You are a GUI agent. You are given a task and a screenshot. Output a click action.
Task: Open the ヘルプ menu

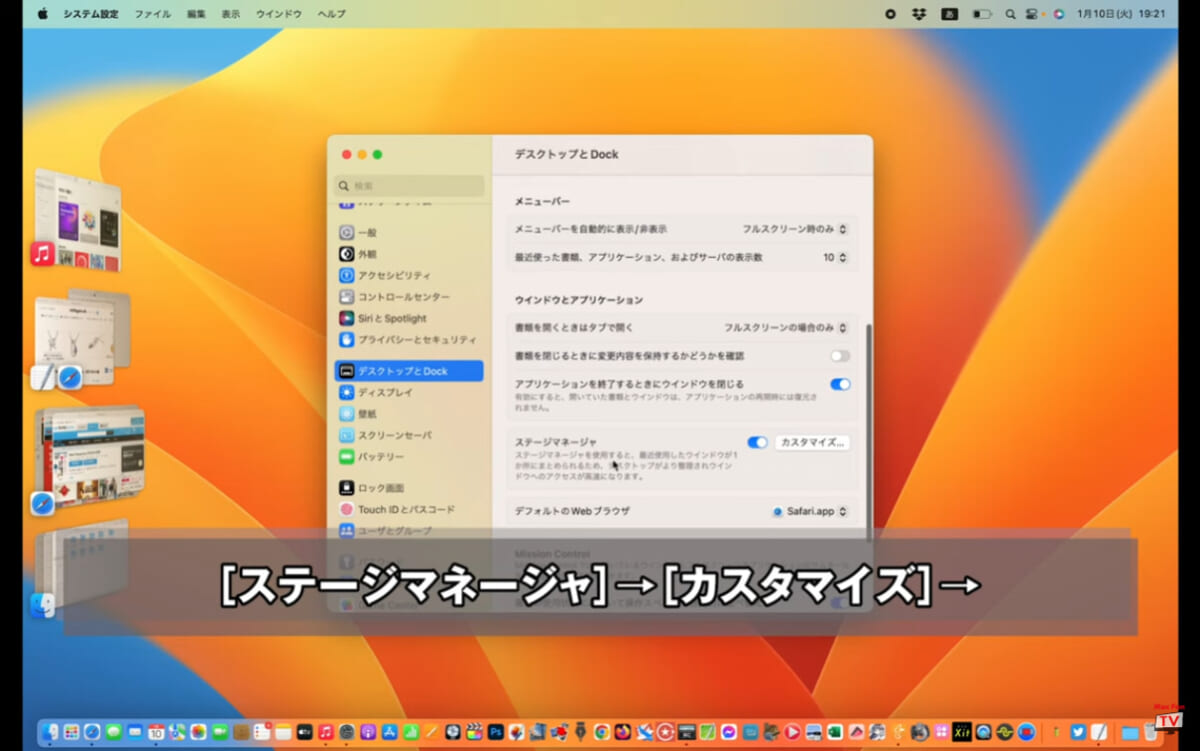(x=331, y=14)
